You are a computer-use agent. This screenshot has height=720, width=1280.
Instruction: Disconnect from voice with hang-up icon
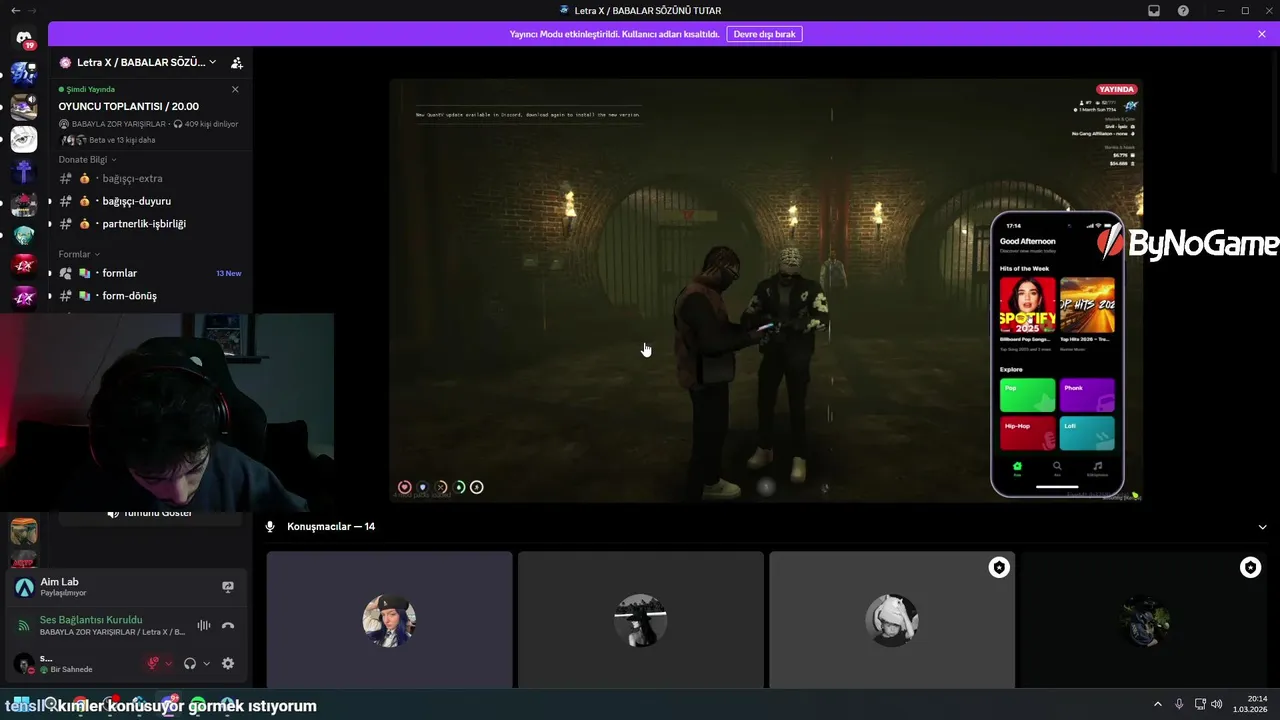coord(228,625)
